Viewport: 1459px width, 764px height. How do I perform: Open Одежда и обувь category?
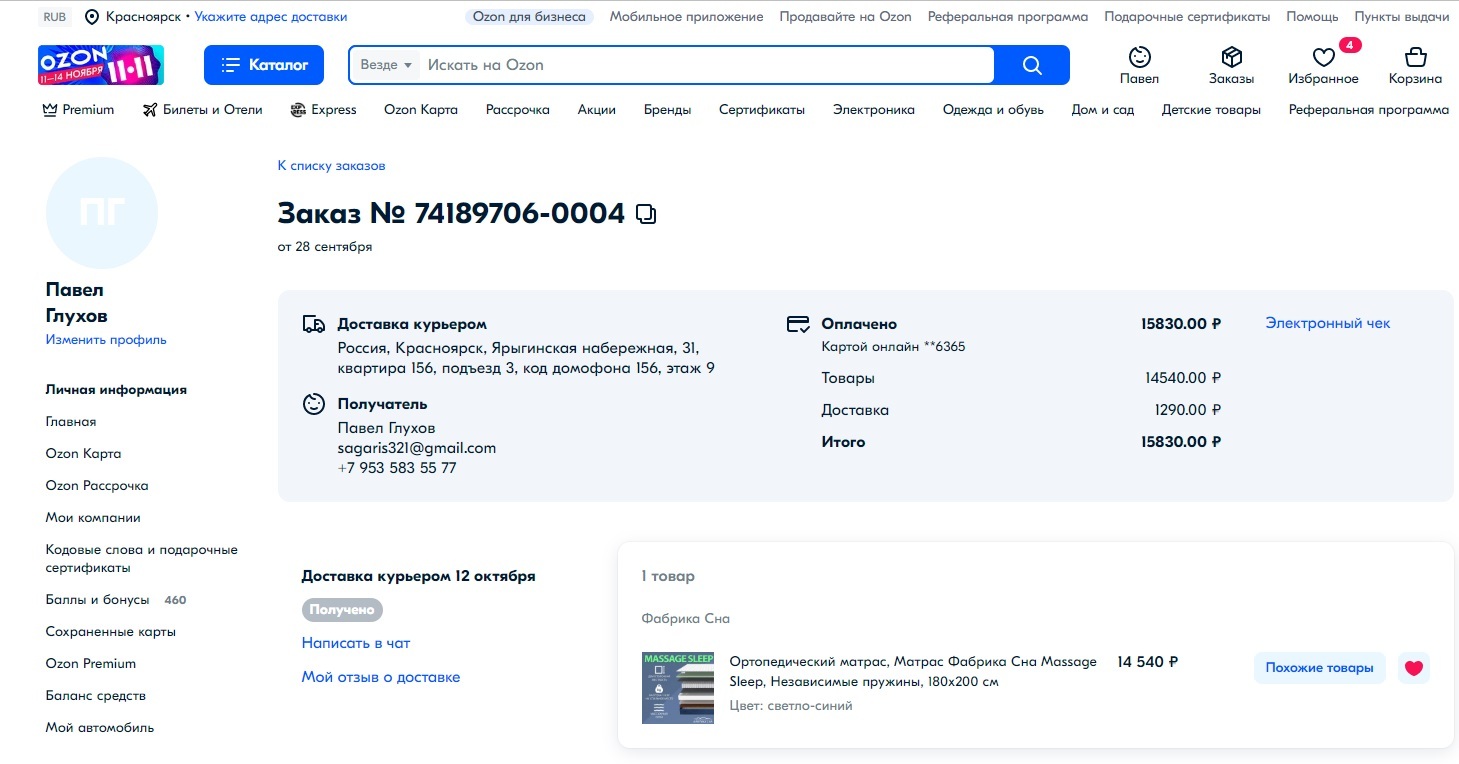coord(993,110)
